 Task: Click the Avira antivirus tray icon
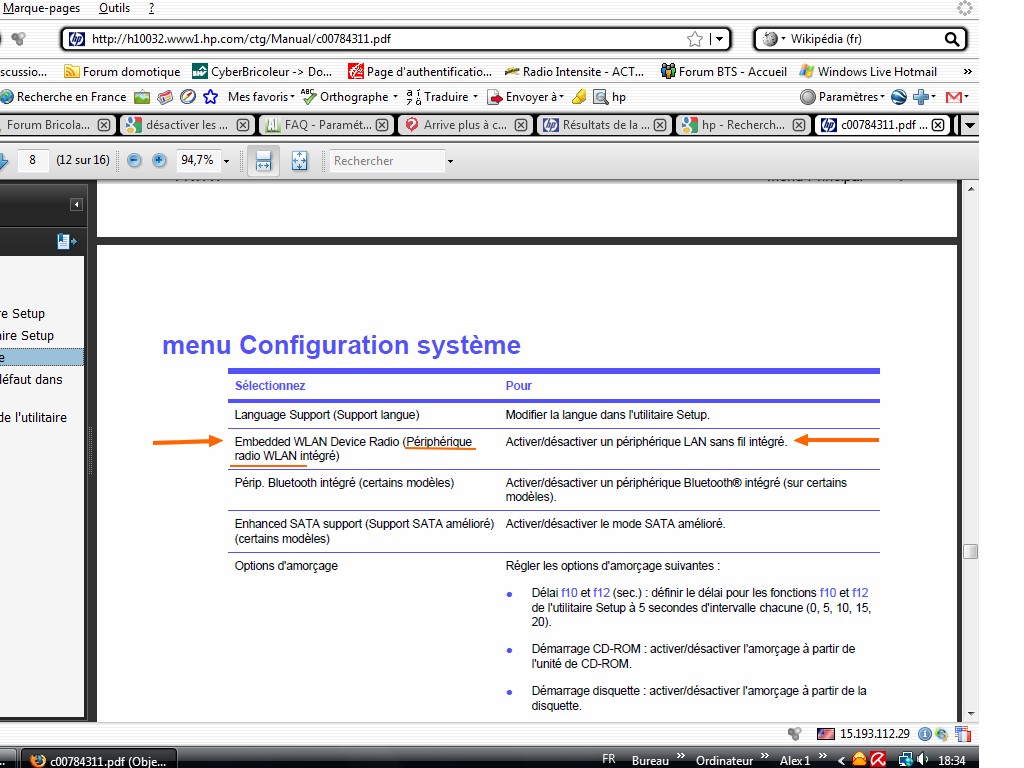tap(877, 760)
